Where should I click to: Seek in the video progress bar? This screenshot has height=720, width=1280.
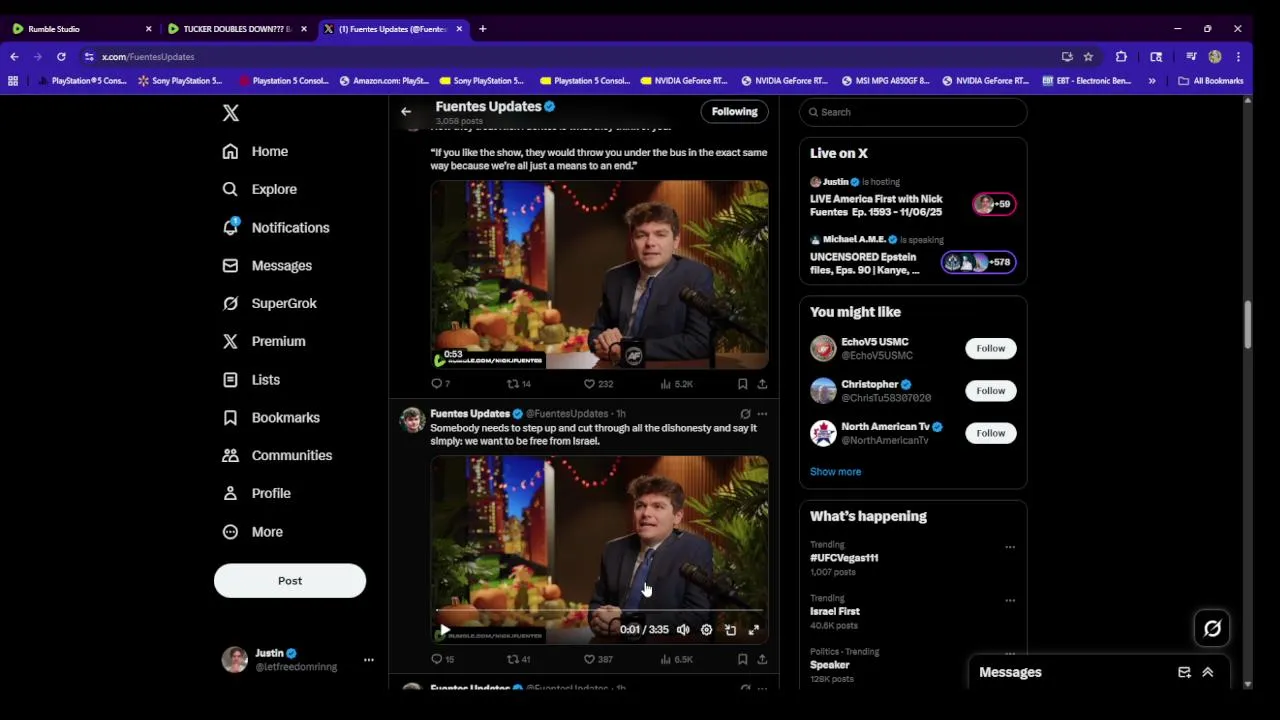click(599, 610)
